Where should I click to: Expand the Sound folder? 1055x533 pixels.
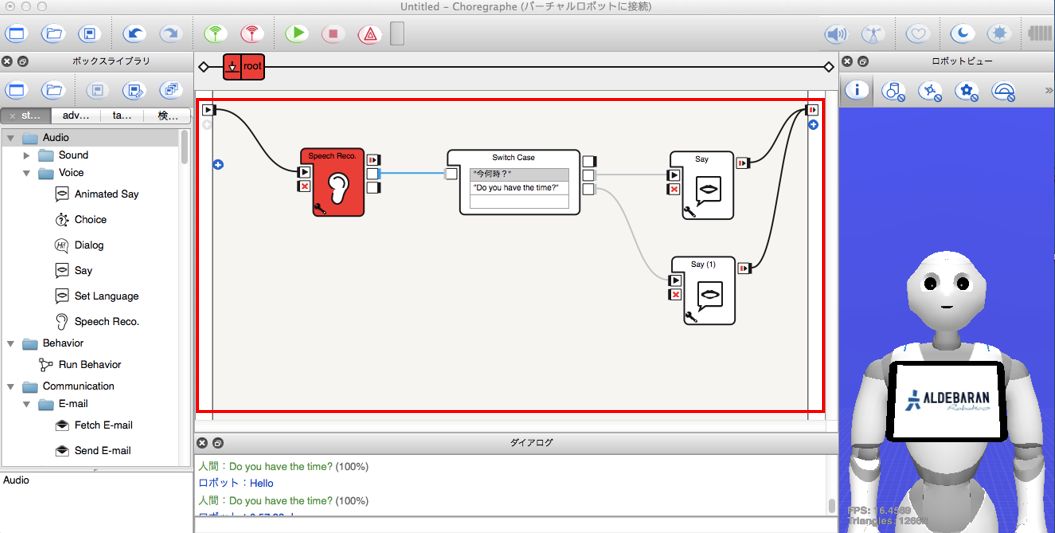coord(27,155)
